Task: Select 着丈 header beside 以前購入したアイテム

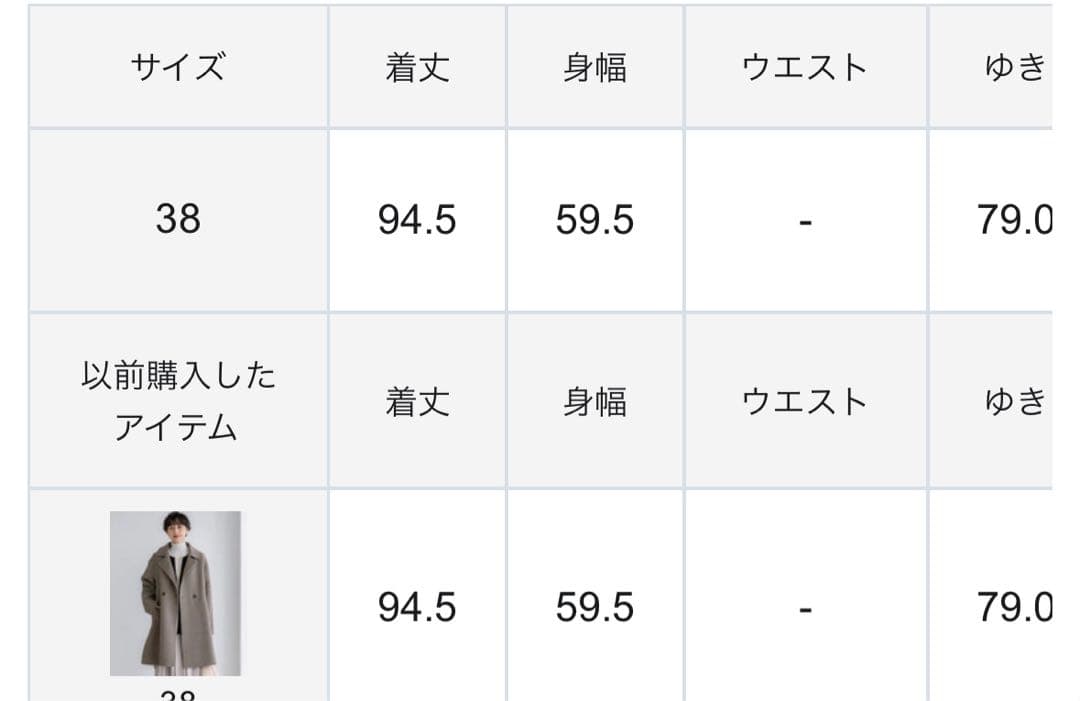Action: pyautogui.click(x=417, y=402)
